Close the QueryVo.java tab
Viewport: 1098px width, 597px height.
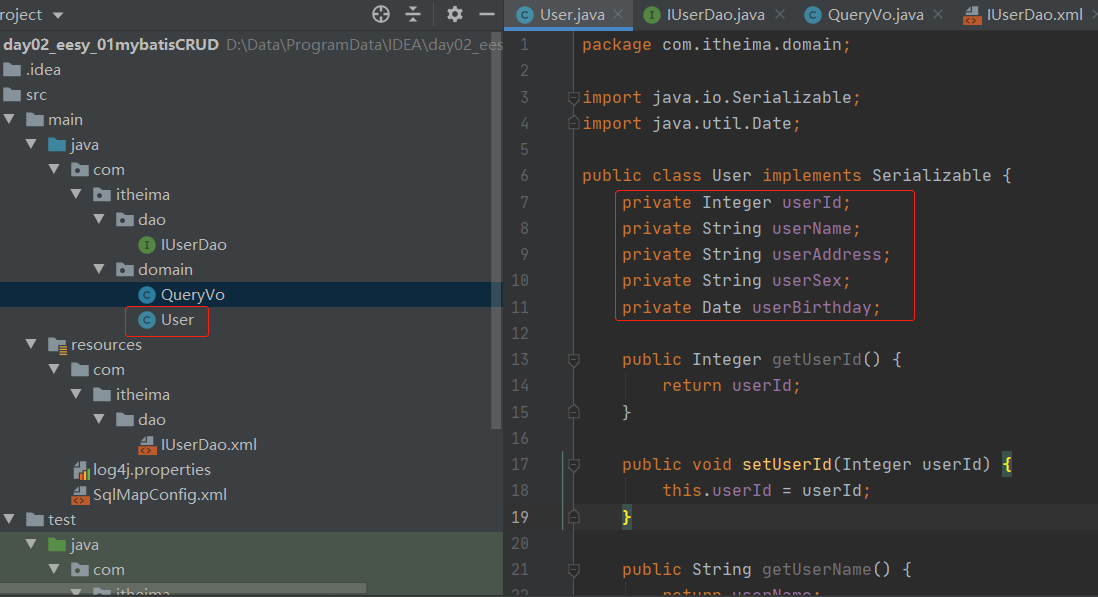pos(938,14)
